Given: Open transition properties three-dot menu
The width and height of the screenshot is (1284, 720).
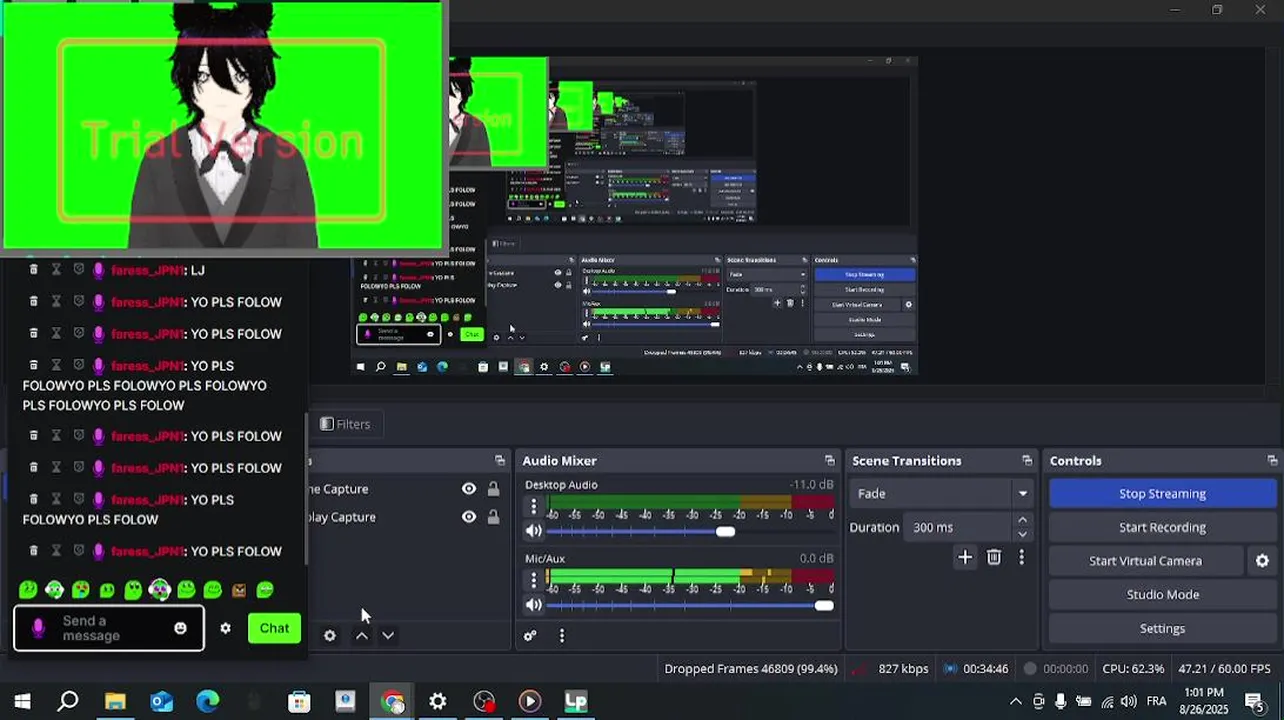Looking at the screenshot, I should click(1021, 557).
